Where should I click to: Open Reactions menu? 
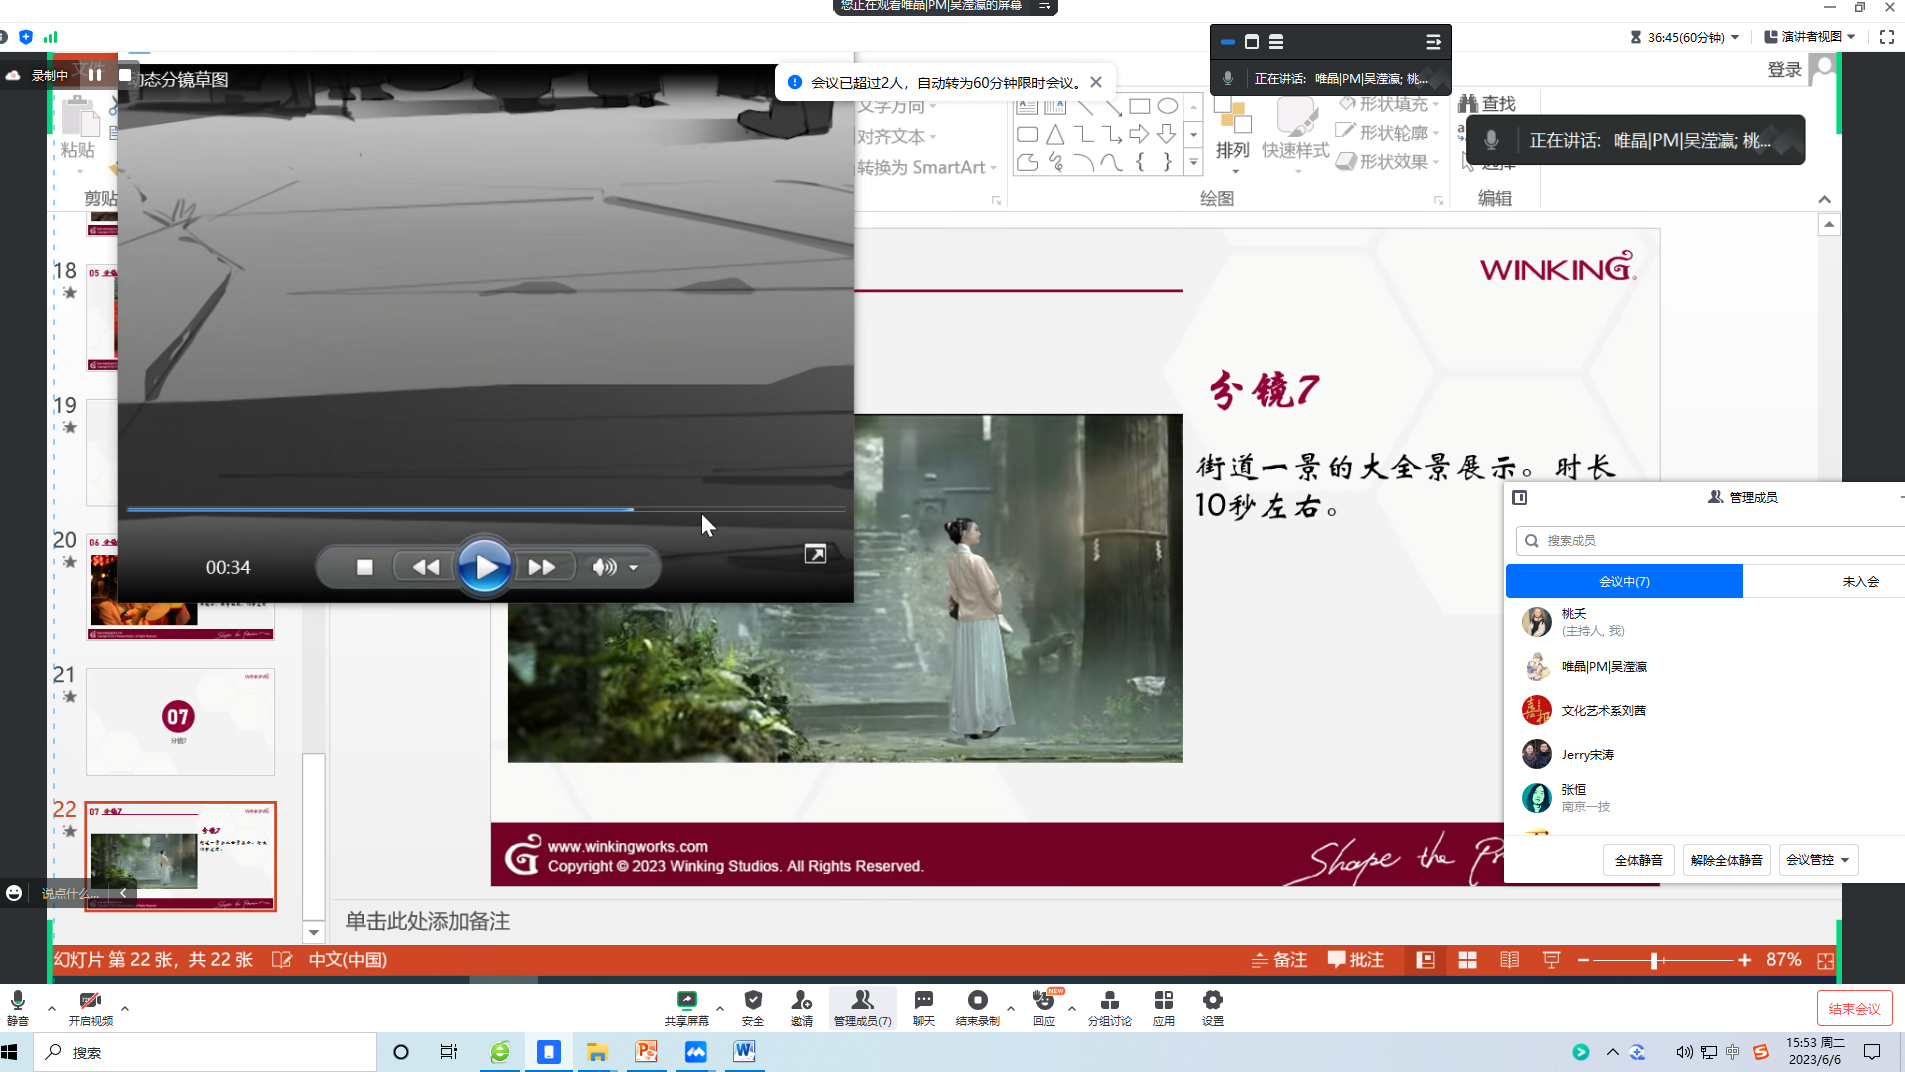pos(1044,1007)
